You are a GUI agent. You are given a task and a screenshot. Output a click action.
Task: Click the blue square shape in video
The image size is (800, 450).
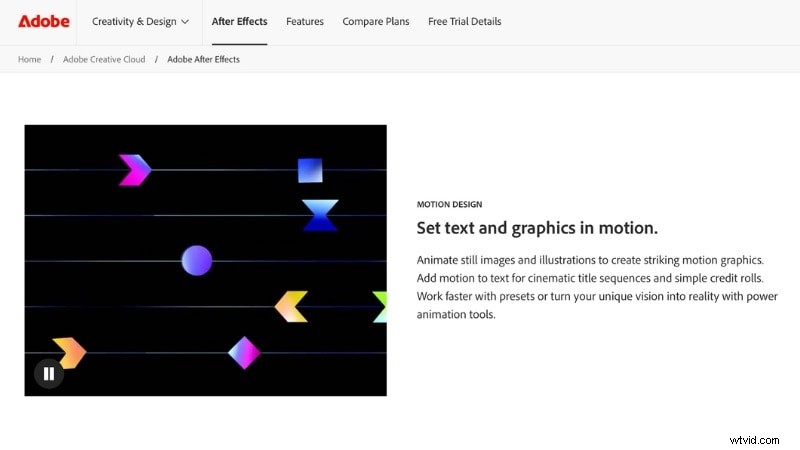coord(310,170)
